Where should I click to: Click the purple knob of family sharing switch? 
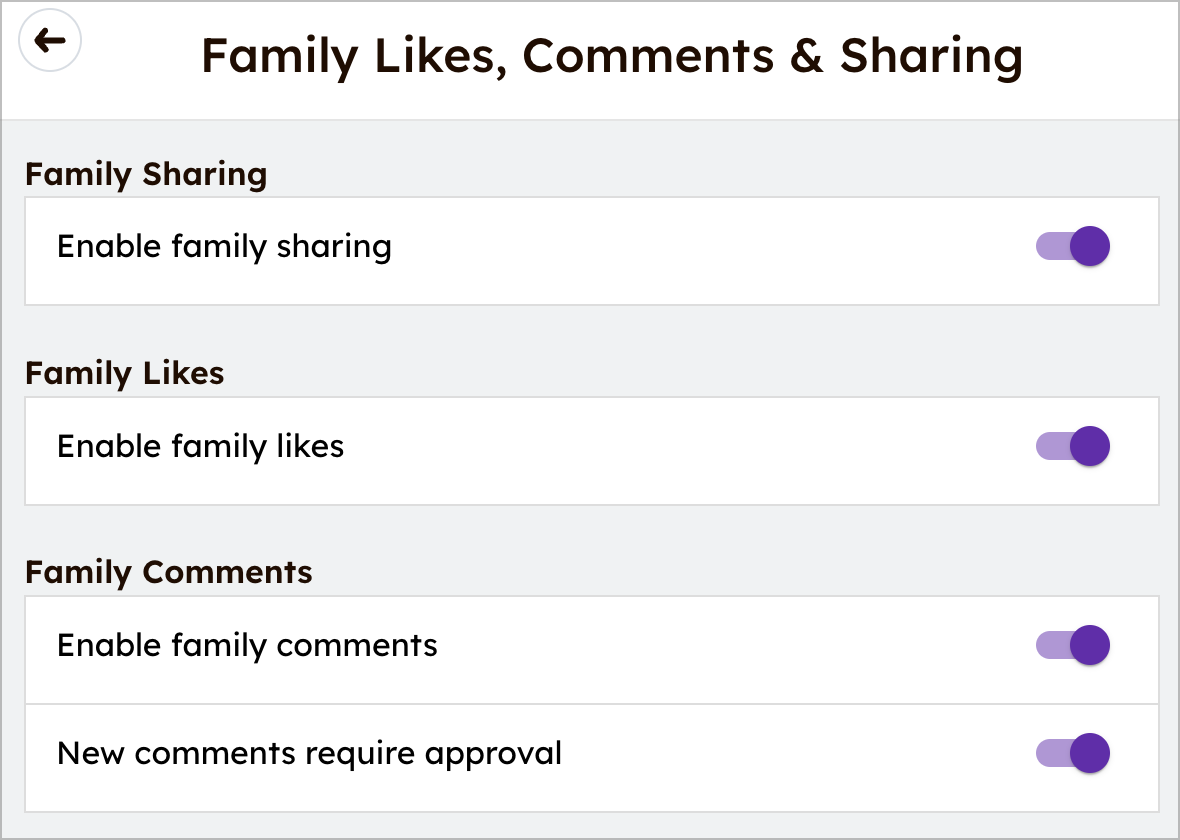[1090, 246]
